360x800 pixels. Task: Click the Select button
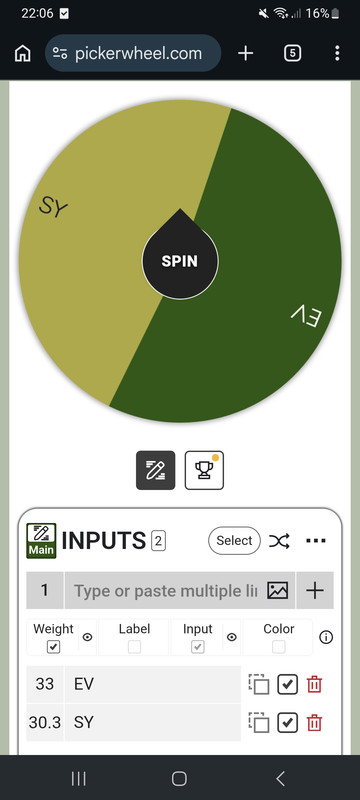234,541
